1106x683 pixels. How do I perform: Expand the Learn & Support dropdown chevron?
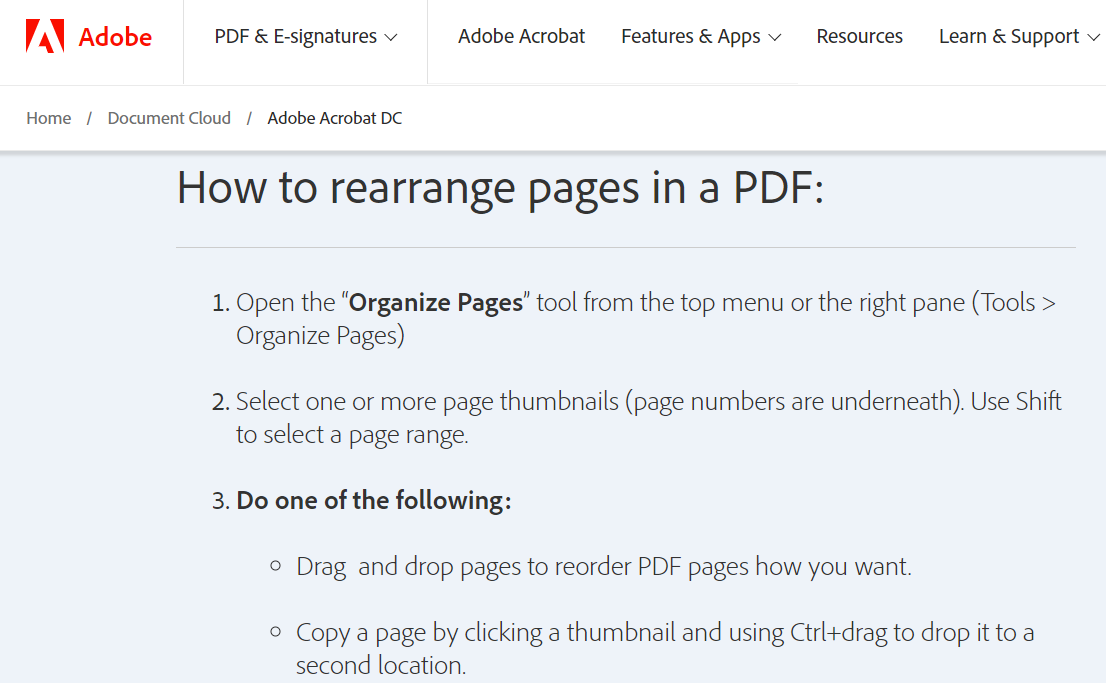click(x=1094, y=38)
